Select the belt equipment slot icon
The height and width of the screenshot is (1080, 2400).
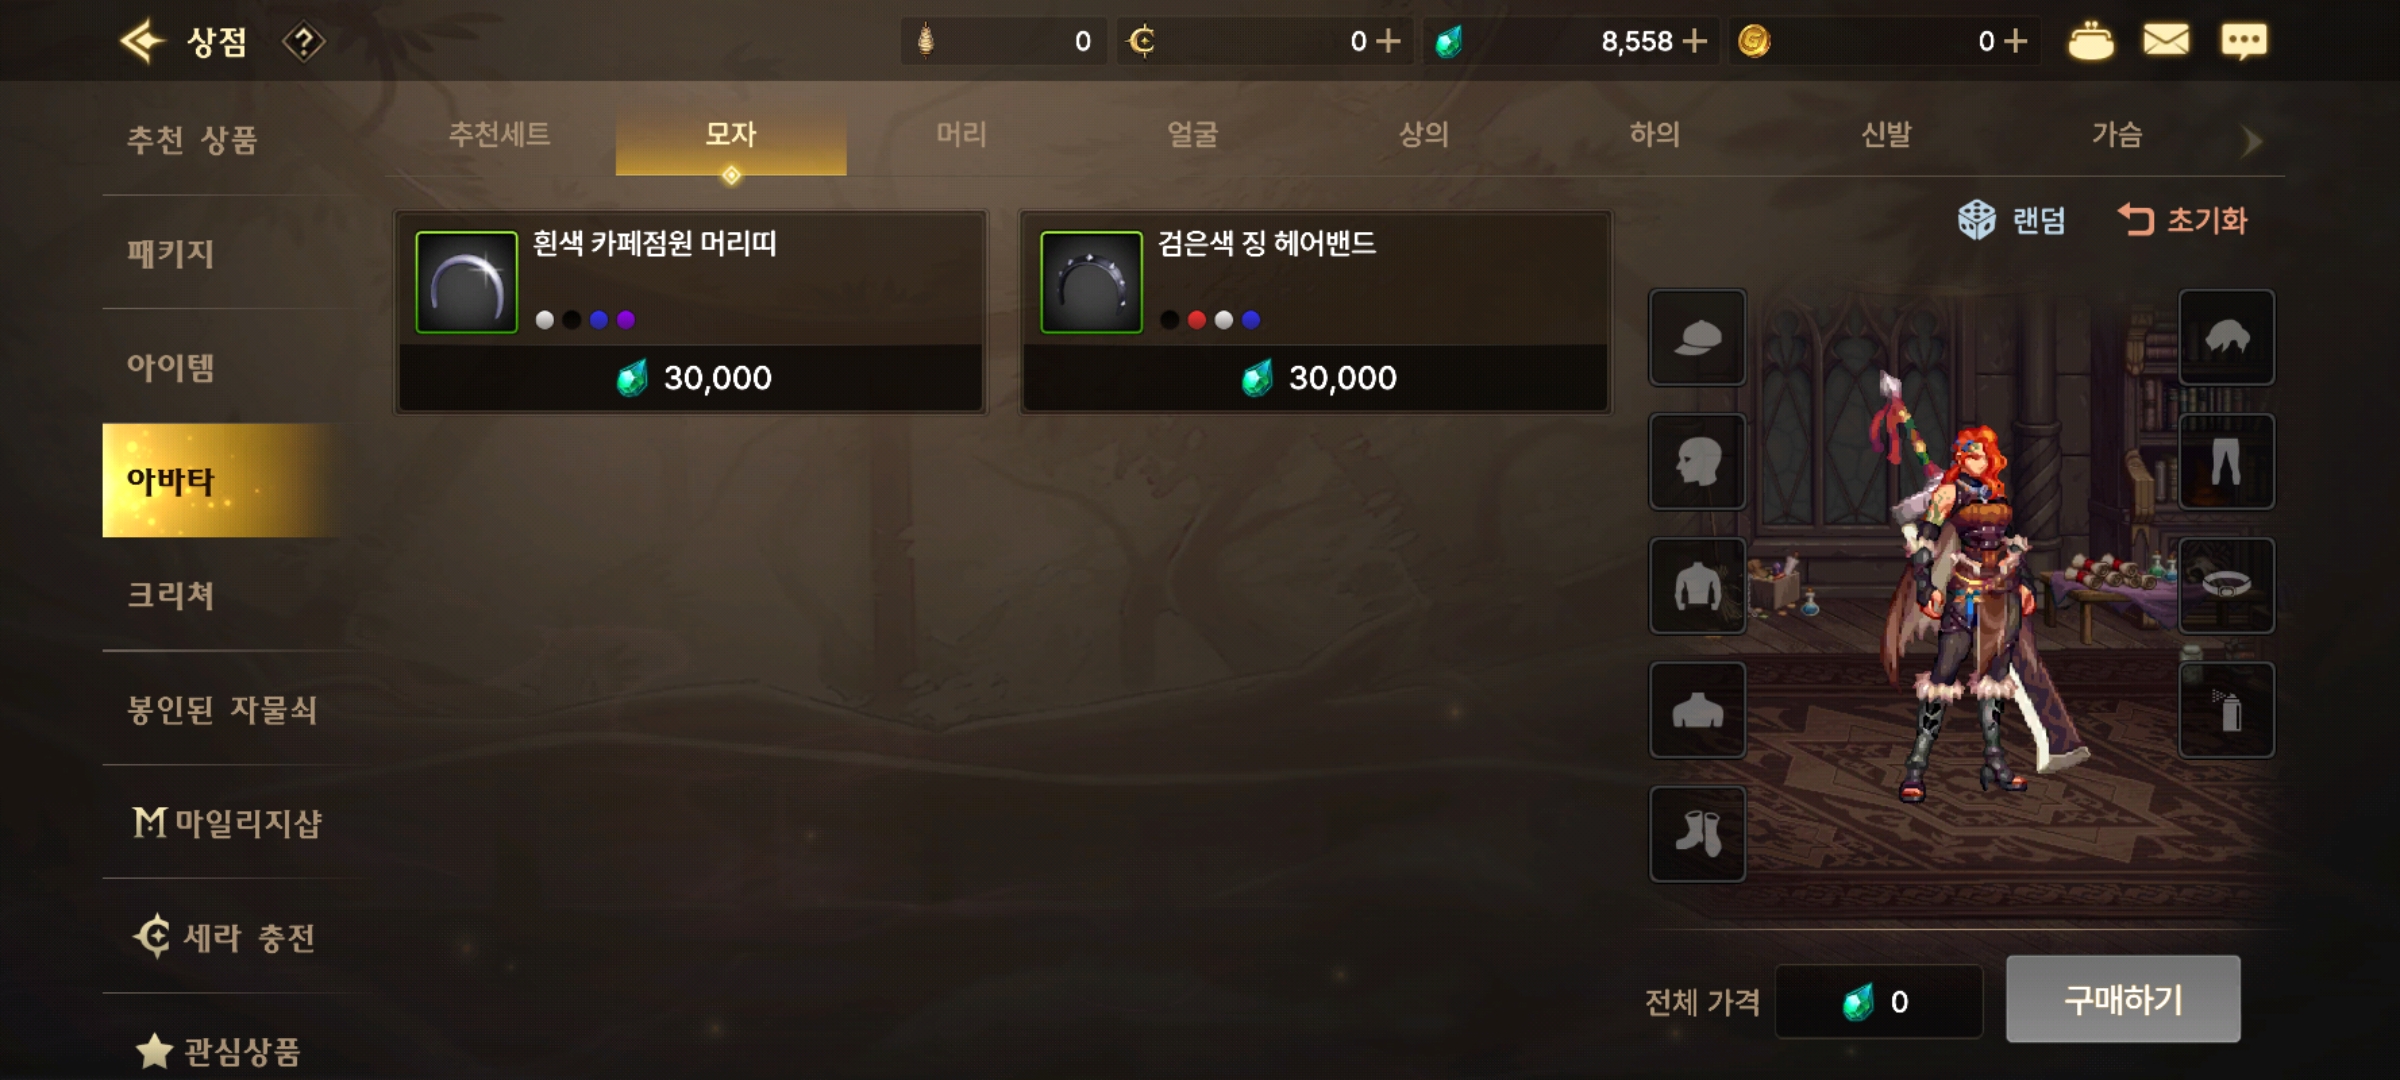2226,586
